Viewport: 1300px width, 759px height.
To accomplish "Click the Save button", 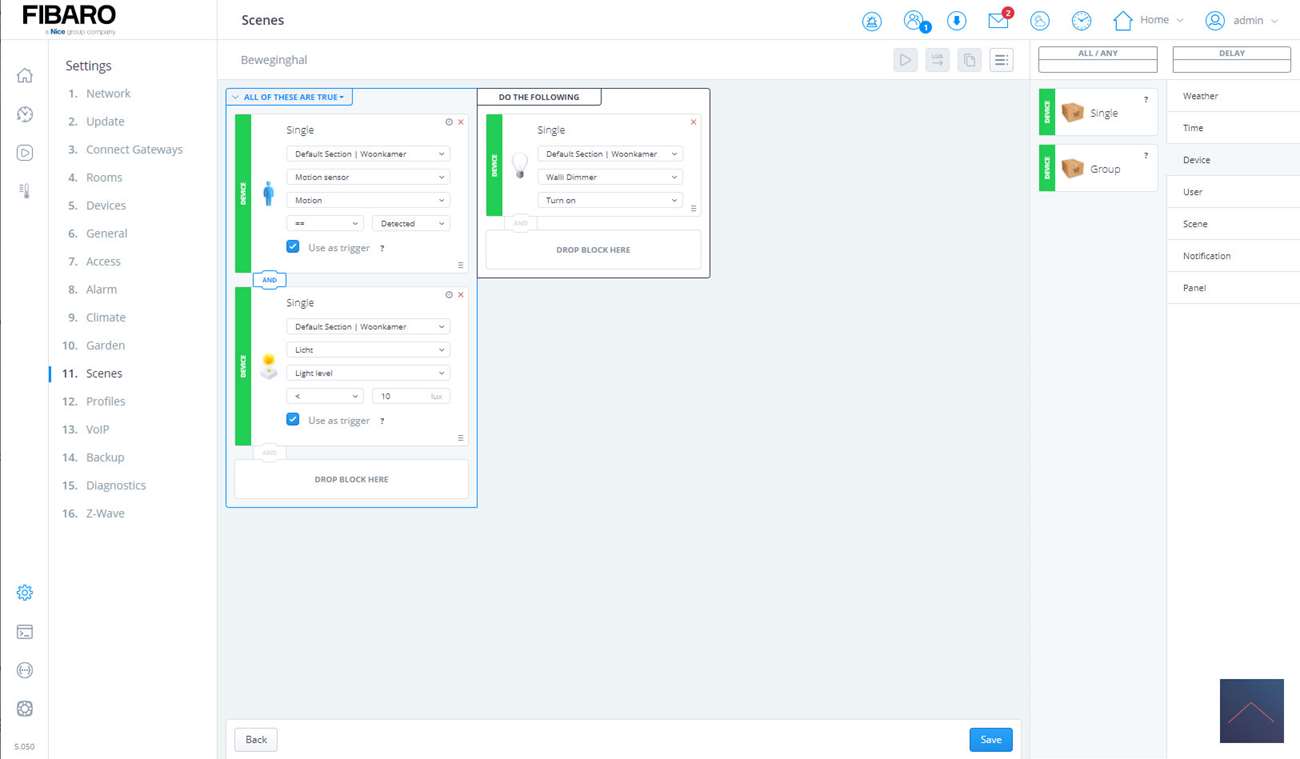I will 990,739.
